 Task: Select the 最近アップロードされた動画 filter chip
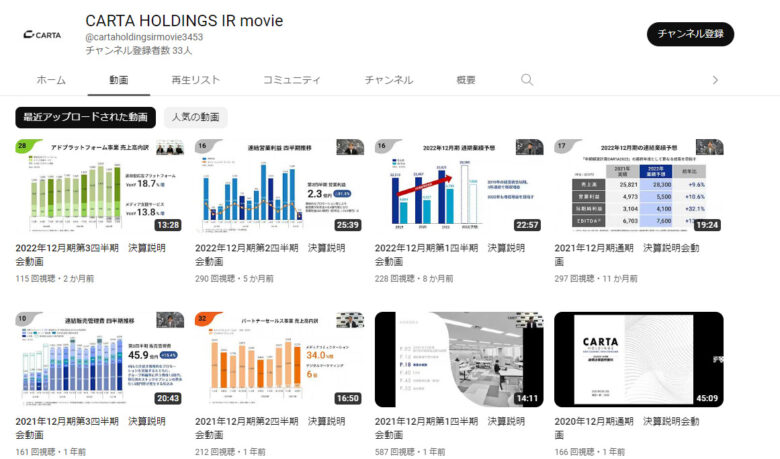86,117
